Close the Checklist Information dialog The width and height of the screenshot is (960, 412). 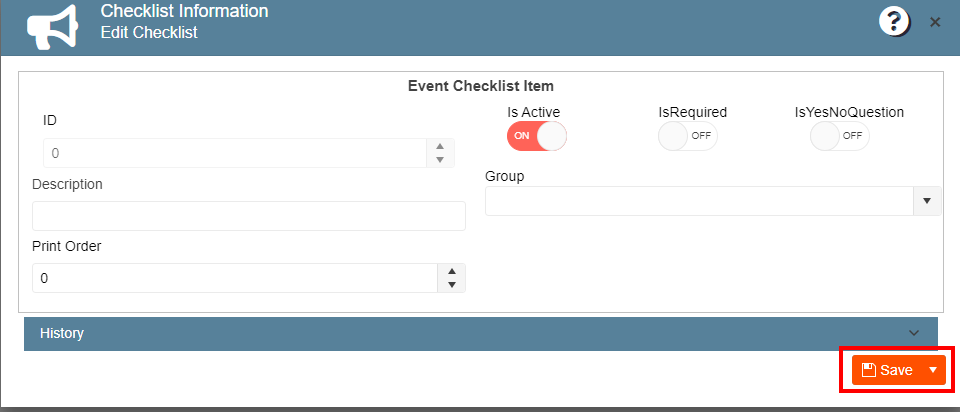(x=935, y=23)
